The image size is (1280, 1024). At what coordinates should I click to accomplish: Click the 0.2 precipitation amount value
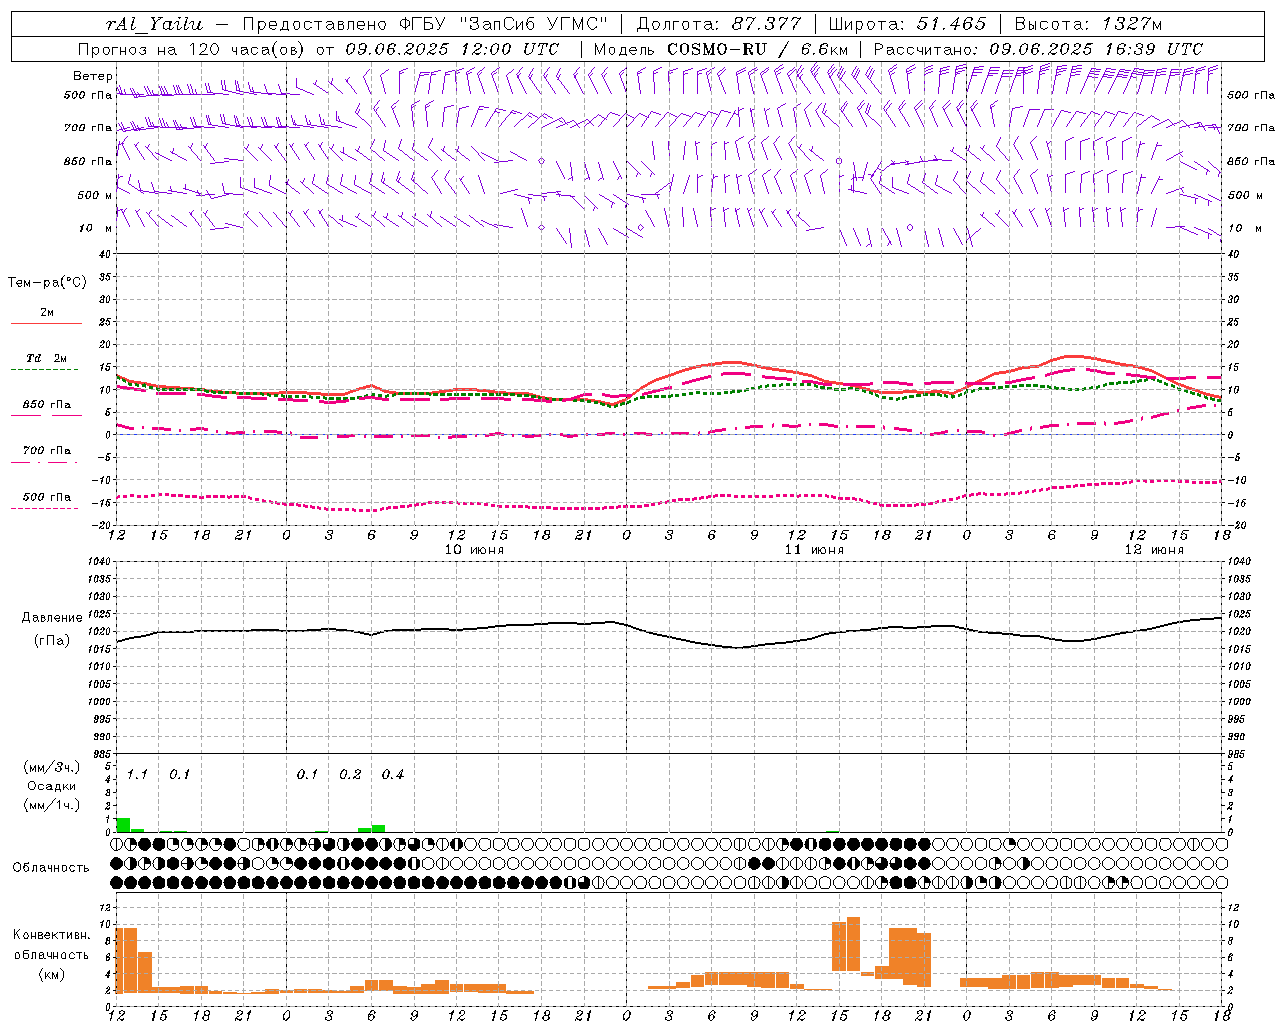pyautogui.click(x=350, y=775)
